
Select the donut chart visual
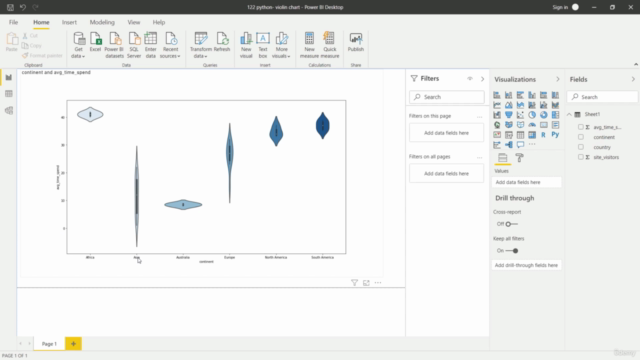tap(543, 115)
